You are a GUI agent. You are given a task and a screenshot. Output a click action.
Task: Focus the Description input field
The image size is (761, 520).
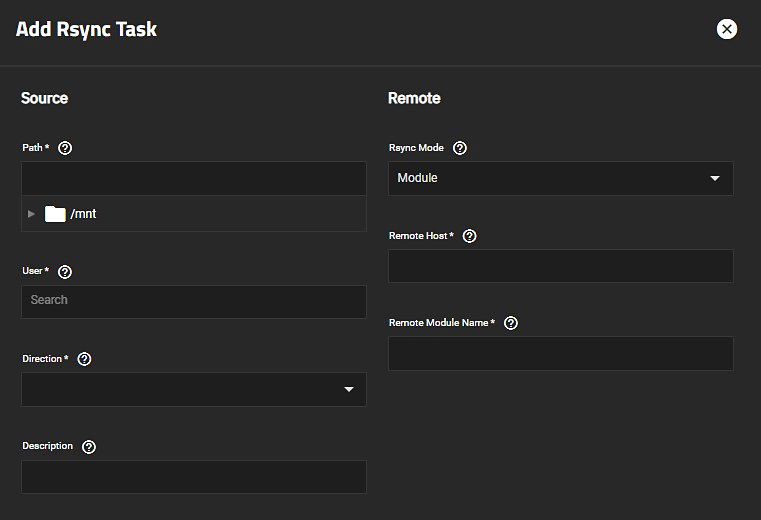pyautogui.click(x=194, y=477)
